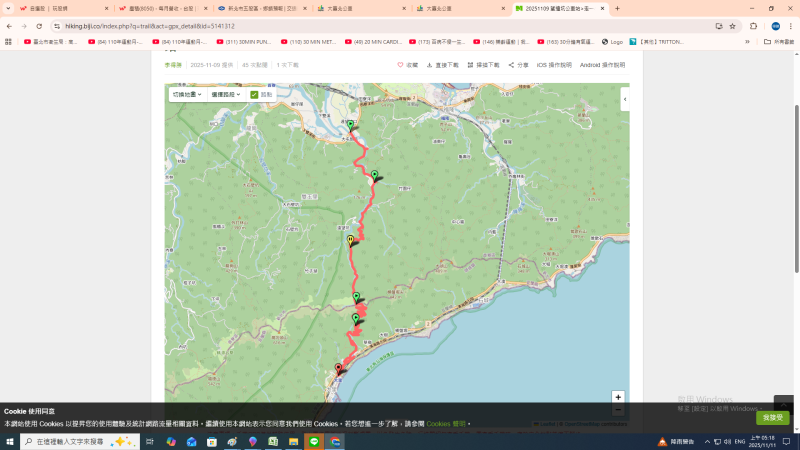Click the 我接受 cookie button
Image resolution: width=800 pixels, height=450 pixels.
772,417
